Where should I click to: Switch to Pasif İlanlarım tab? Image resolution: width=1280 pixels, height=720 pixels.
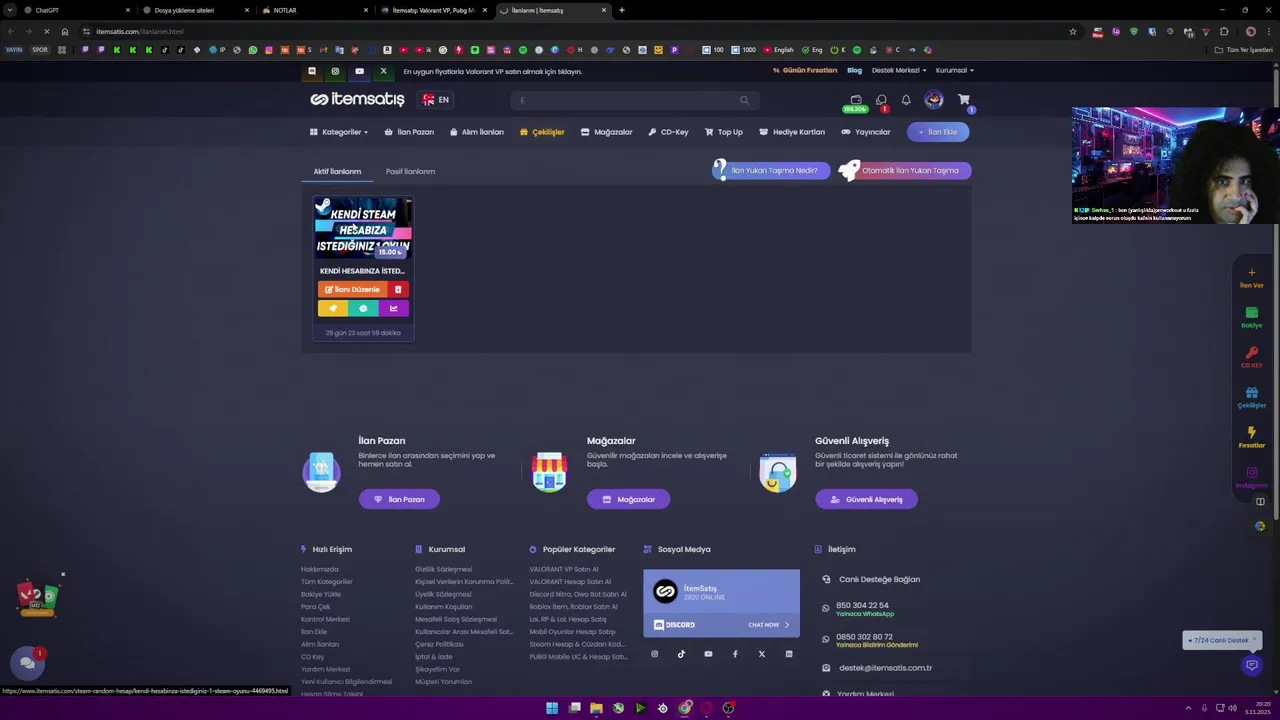[410, 172]
